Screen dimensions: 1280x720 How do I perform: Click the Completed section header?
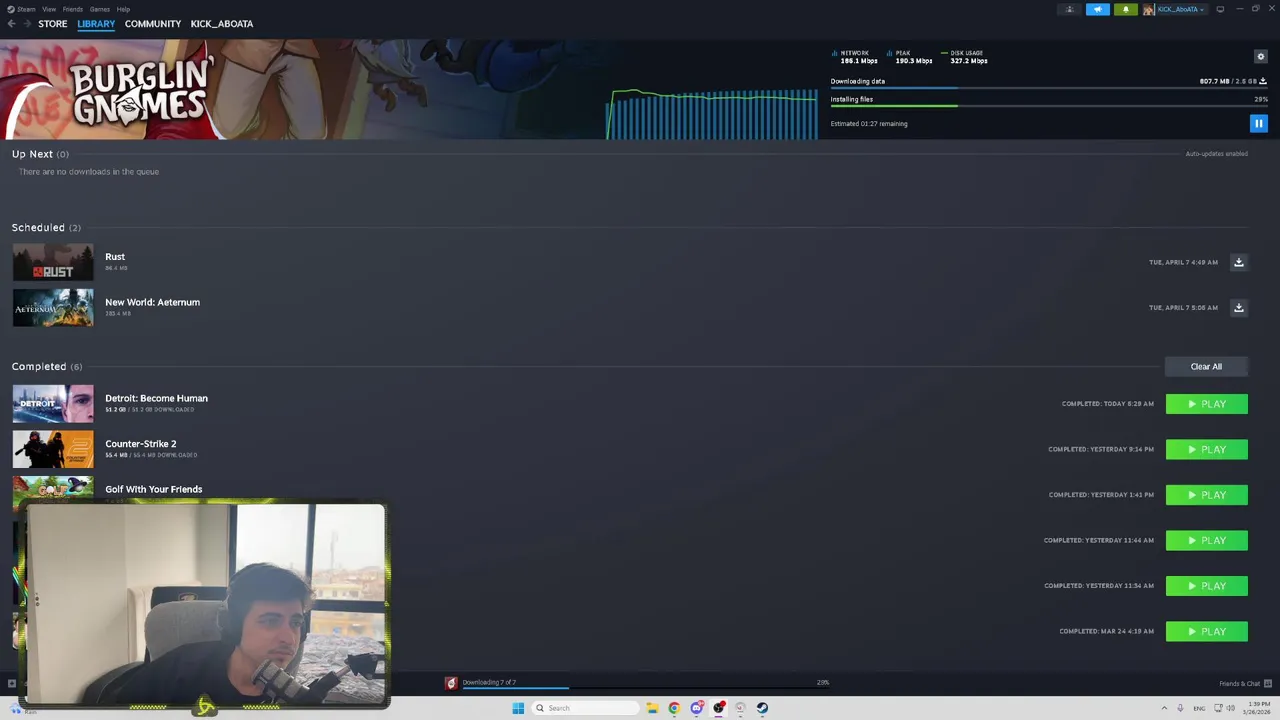pyautogui.click(x=47, y=367)
